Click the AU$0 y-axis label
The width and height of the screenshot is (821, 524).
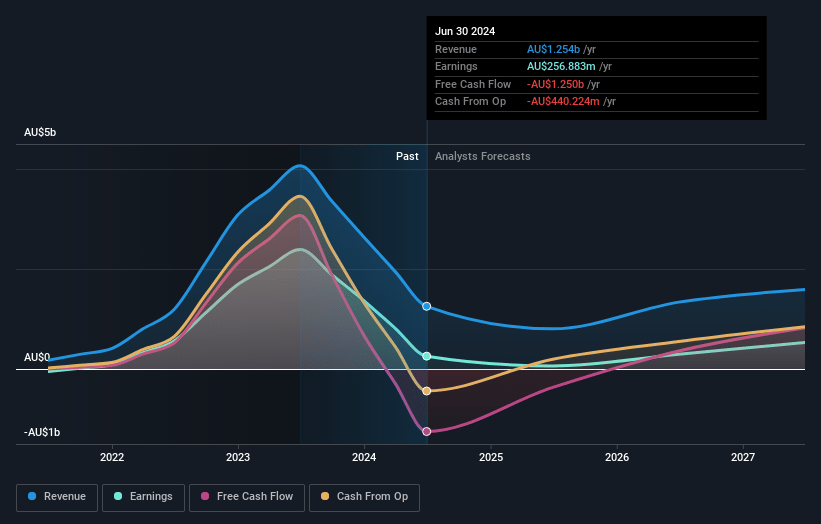(x=37, y=358)
